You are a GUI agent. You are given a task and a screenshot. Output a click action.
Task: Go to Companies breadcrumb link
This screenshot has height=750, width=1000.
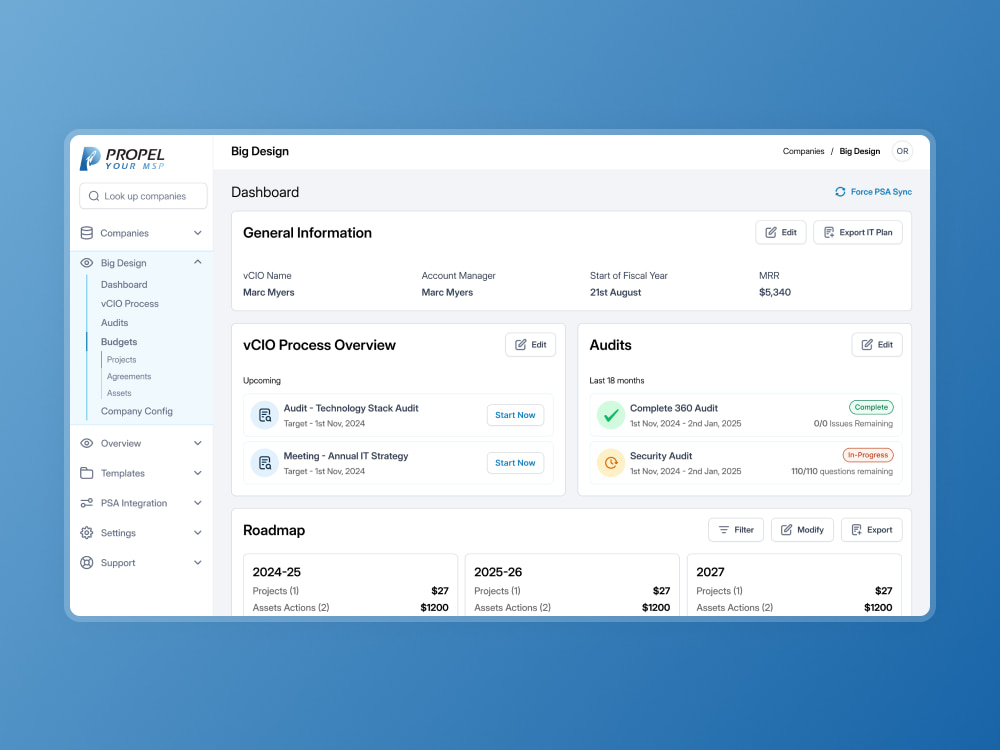[803, 151]
